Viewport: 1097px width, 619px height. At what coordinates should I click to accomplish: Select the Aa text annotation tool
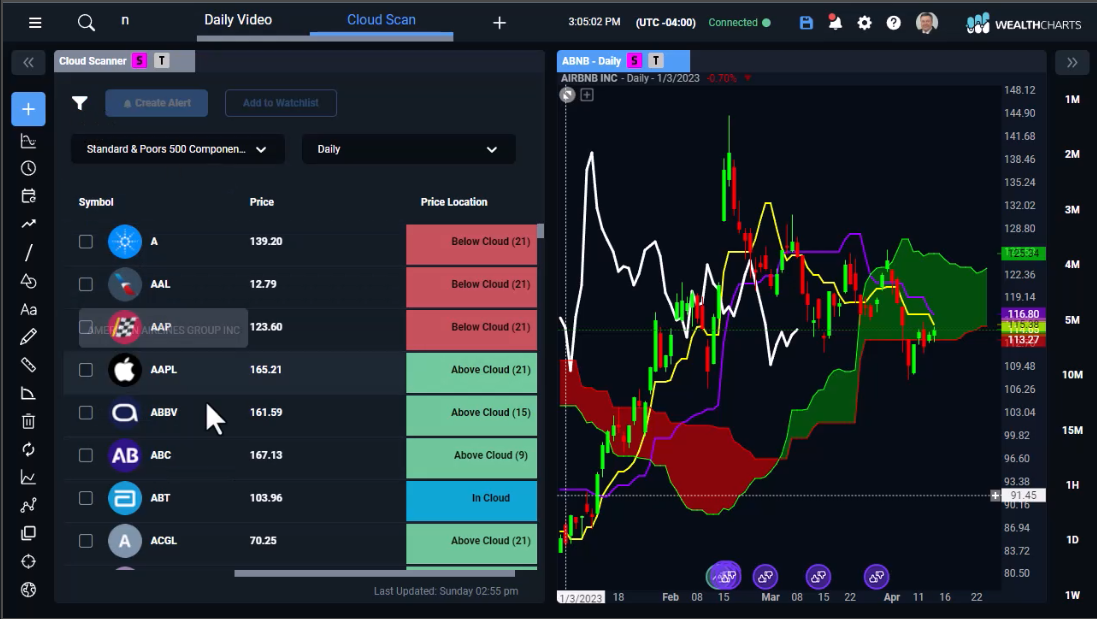pos(28,309)
